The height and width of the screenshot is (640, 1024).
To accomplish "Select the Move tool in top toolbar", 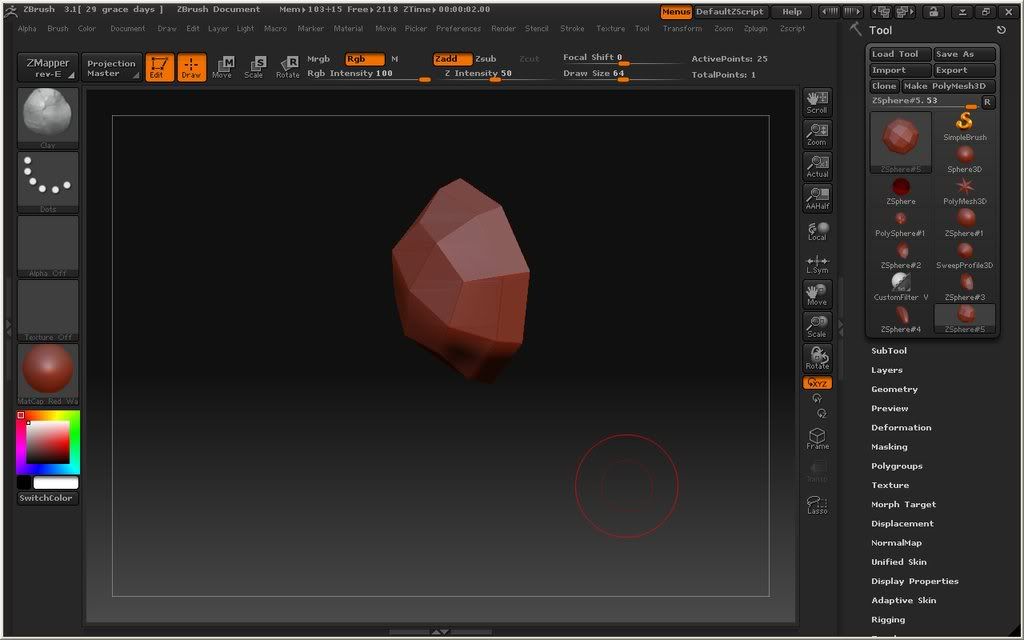I will pyautogui.click(x=222, y=67).
